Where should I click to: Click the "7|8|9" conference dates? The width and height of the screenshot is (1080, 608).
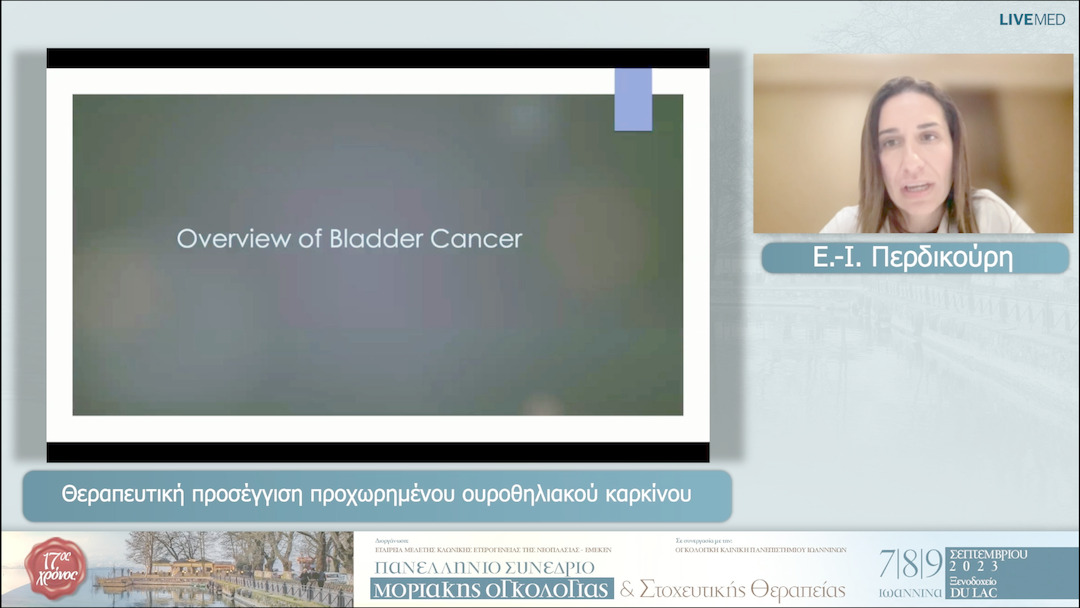pyautogui.click(x=910, y=564)
